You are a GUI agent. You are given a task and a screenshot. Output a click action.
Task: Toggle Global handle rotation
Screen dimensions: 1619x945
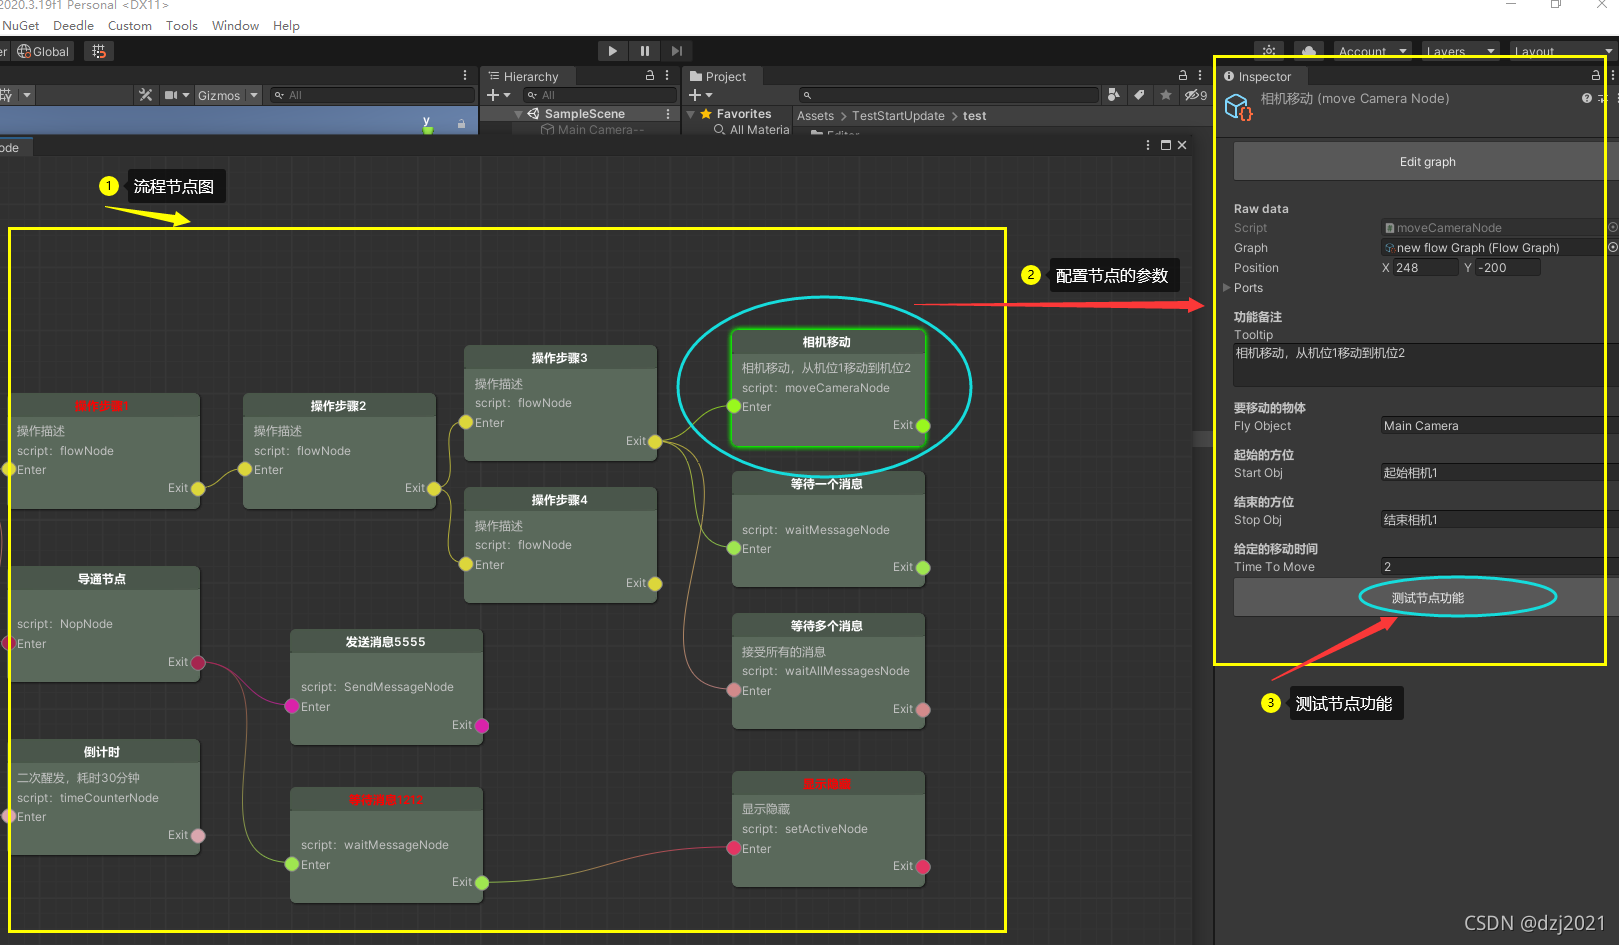click(43, 51)
